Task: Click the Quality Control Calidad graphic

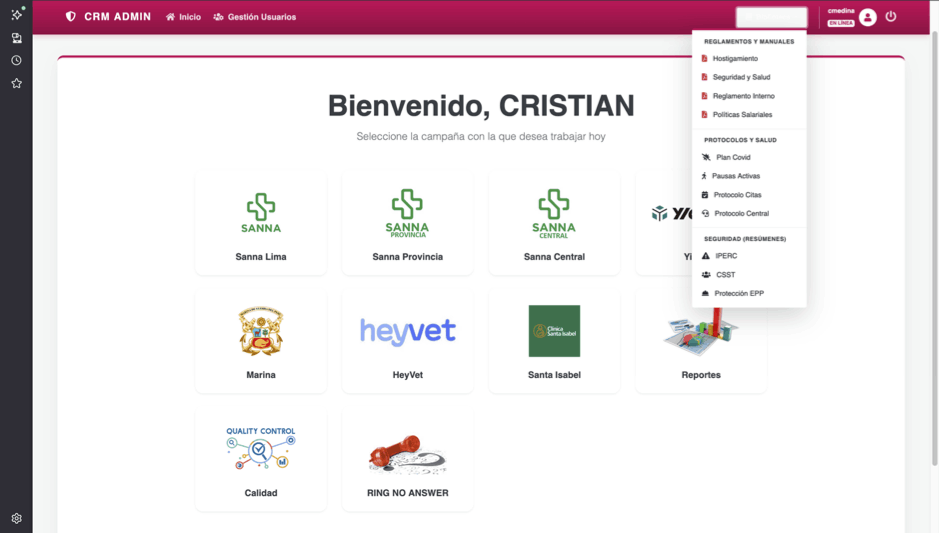Action: coord(261,449)
